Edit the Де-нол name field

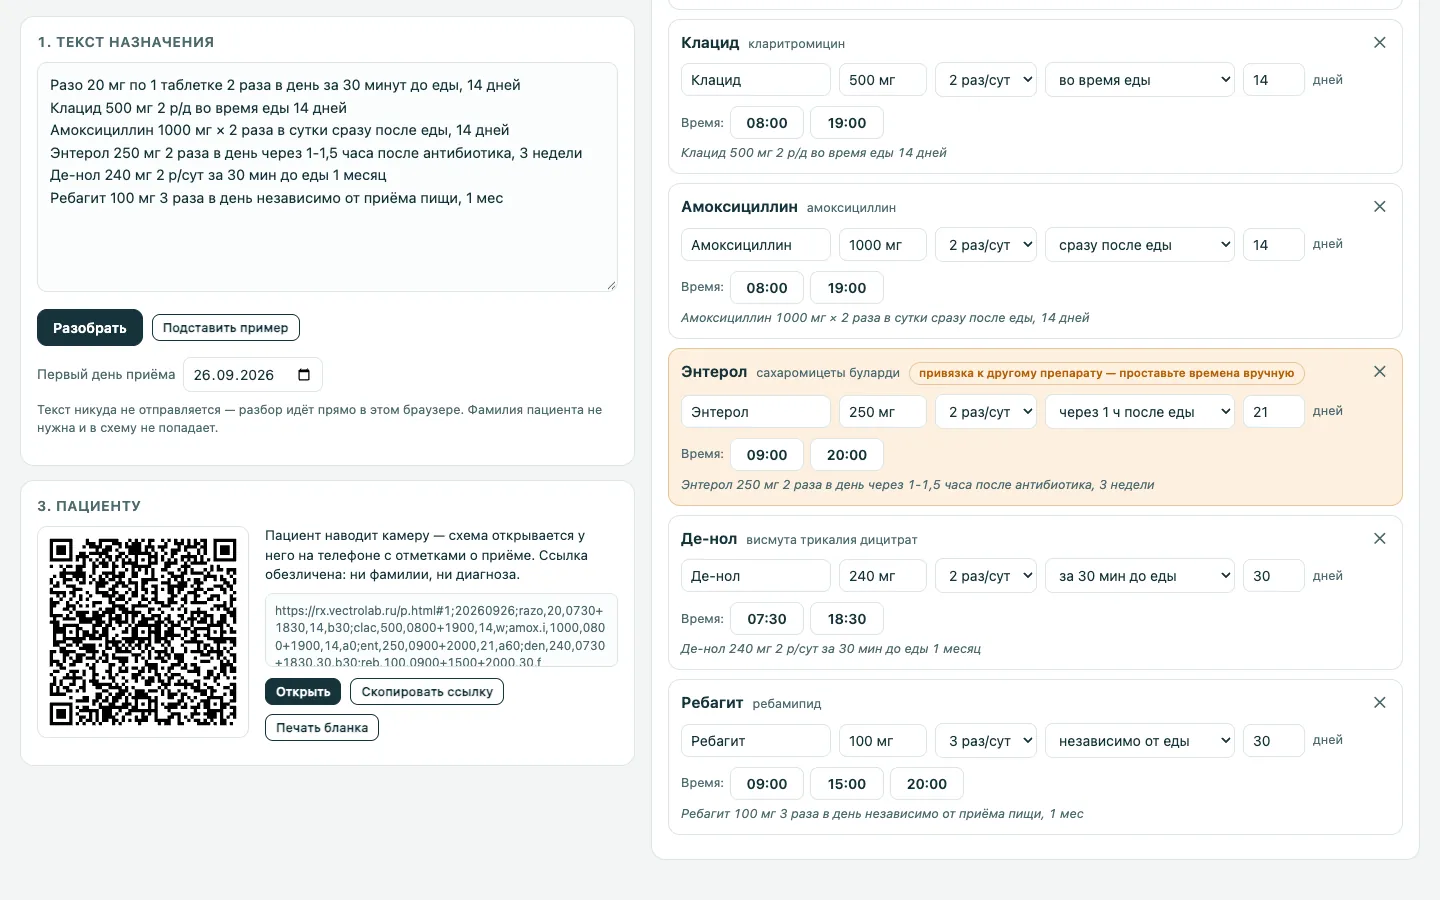(756, 576)
